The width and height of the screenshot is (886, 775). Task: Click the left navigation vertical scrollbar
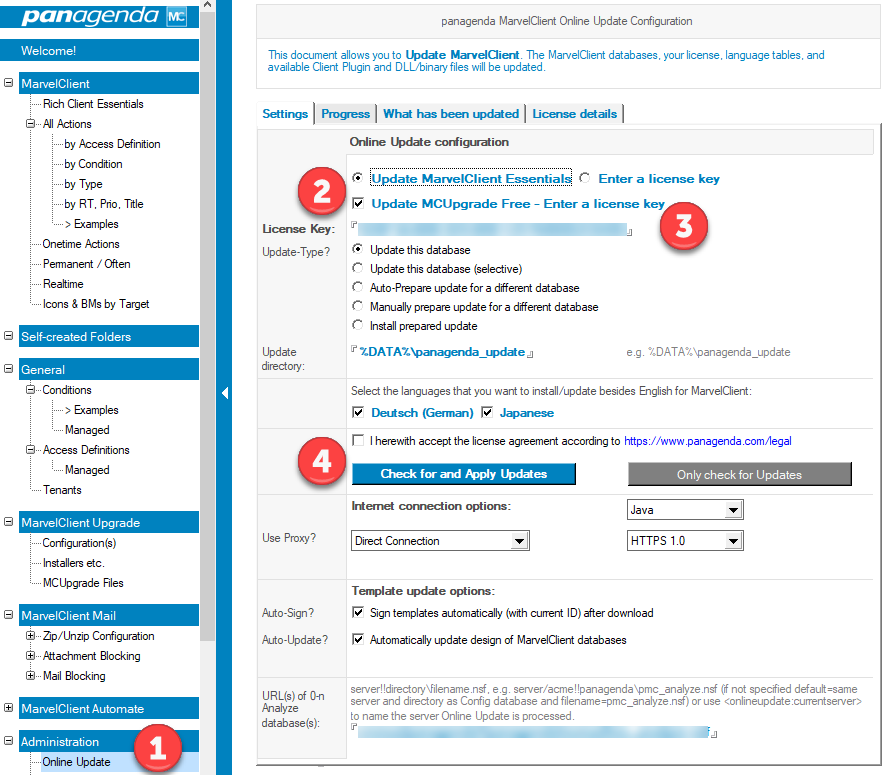pyautogui.click(x=207, y=326)
